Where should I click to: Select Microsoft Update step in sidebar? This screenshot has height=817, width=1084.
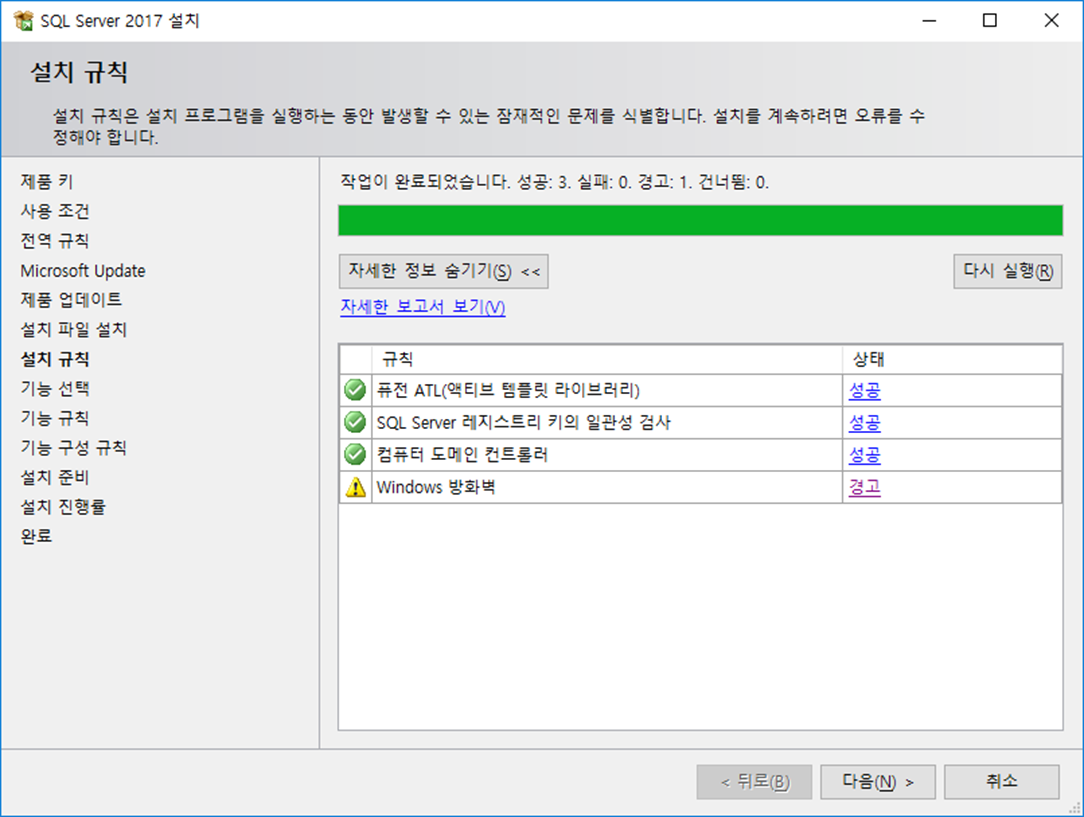pyautogui.click(x=83, y=270)
